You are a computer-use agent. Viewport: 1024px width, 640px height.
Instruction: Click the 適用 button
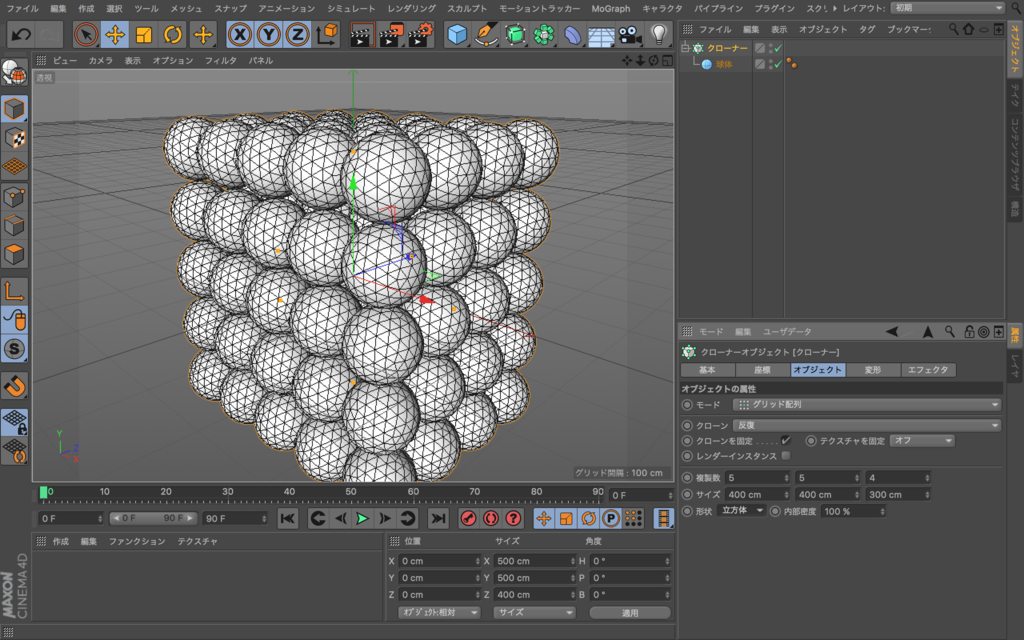tap(629, 612)
